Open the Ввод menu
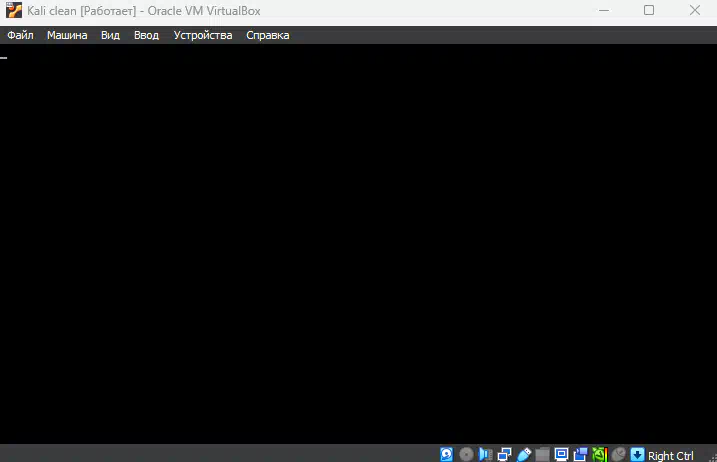The width and height of the screenshot is (717, 462). click(x=146, y=35)
